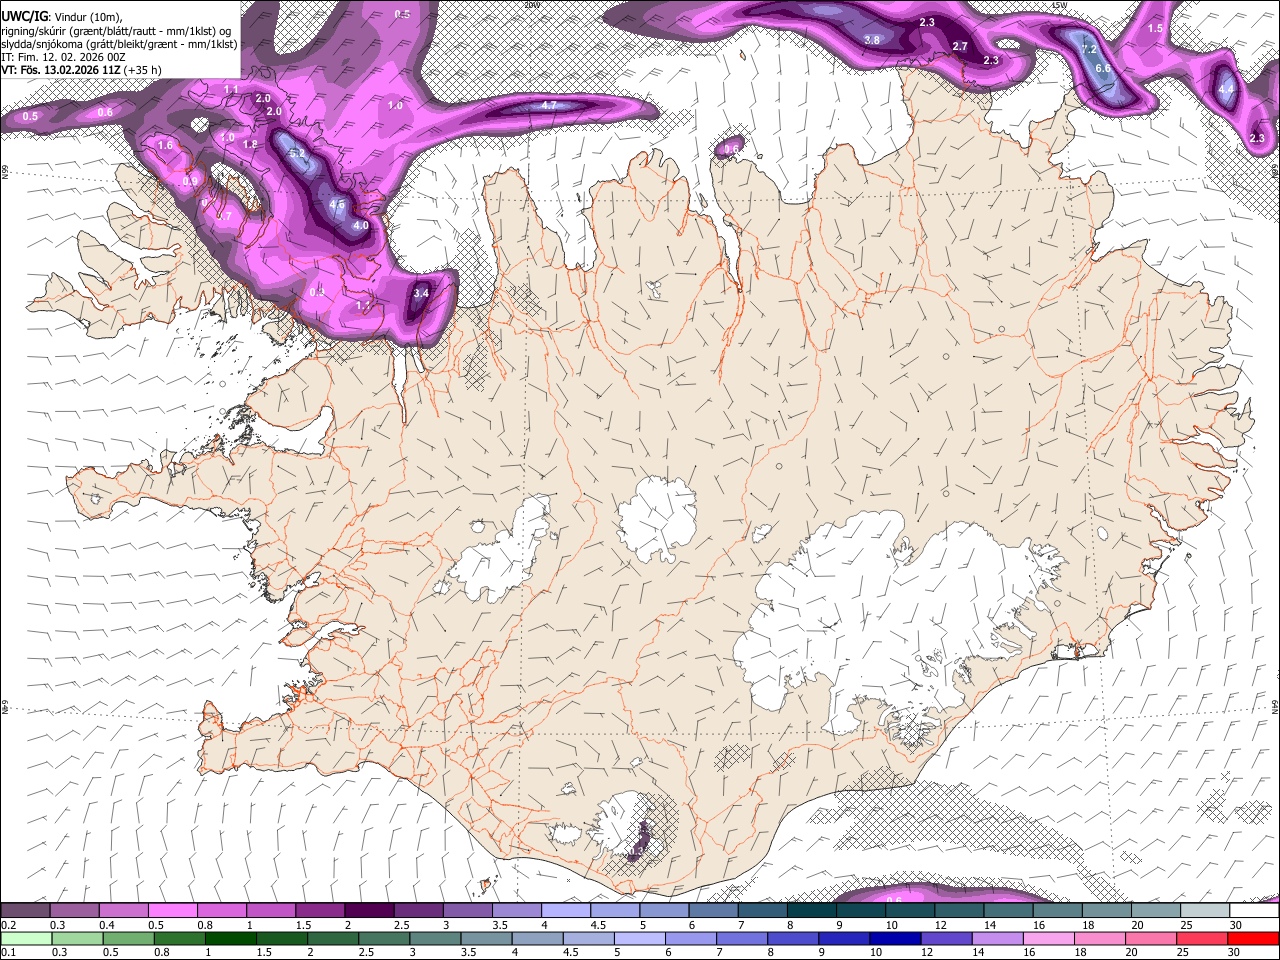
Task: Select the white 30+ snow legend swatch
Action: [1252, 910]
